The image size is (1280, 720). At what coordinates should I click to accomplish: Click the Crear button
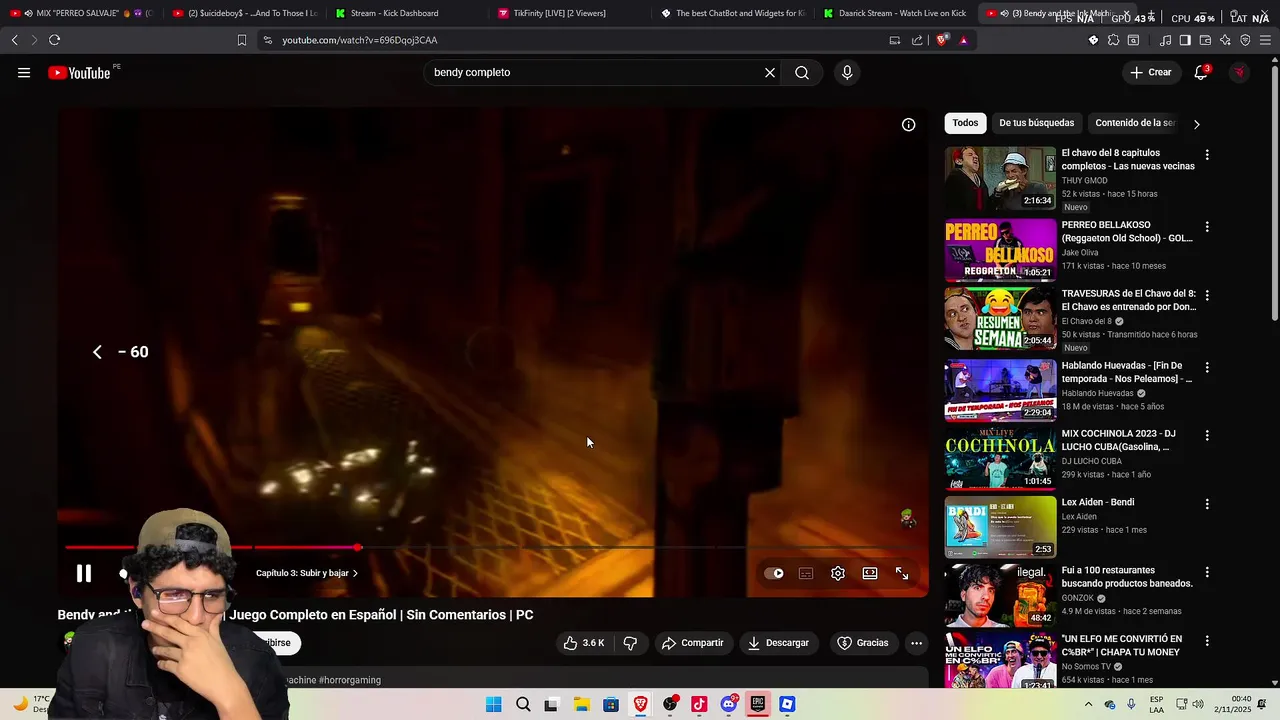pos(1150,72)
